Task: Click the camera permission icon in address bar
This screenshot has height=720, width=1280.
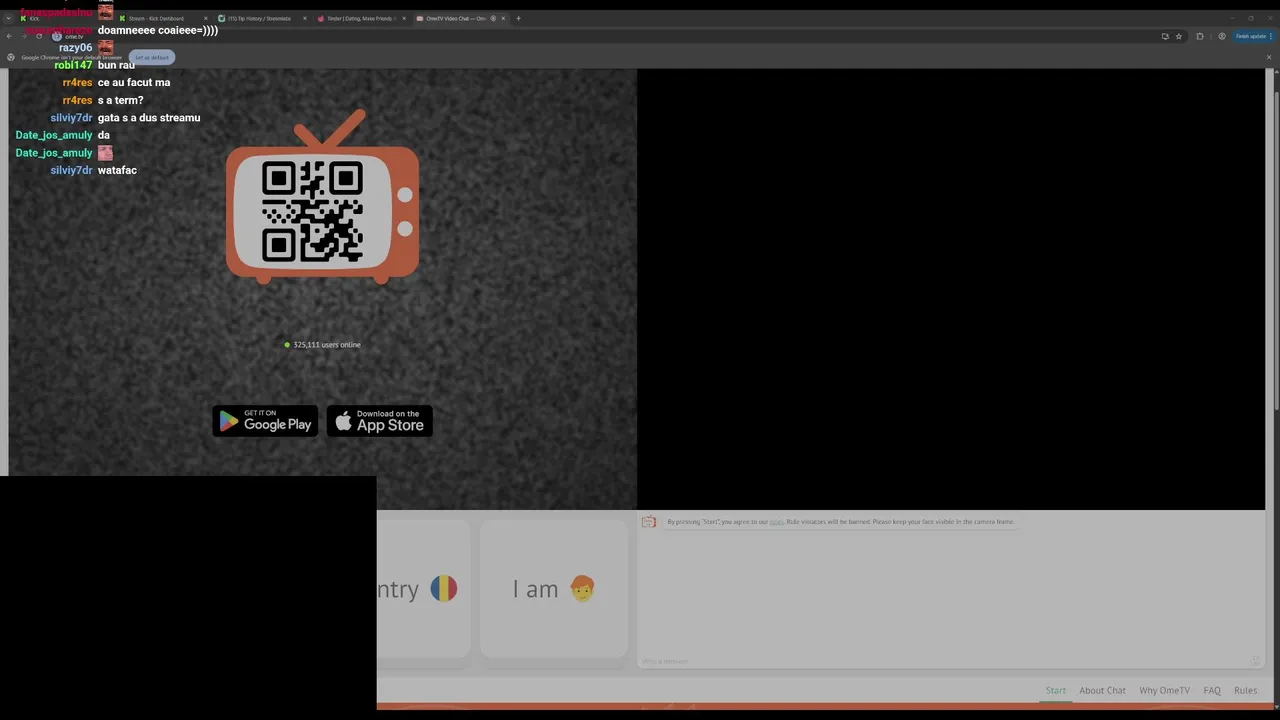Action: [x=1165, y=36]
